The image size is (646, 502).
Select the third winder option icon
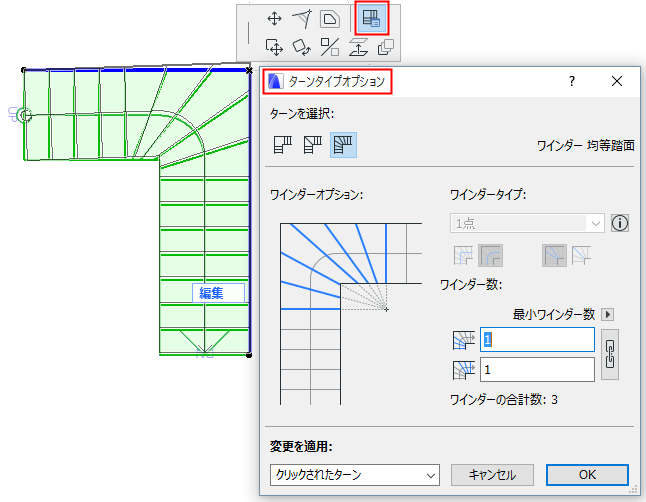click(x=554, y=256)
